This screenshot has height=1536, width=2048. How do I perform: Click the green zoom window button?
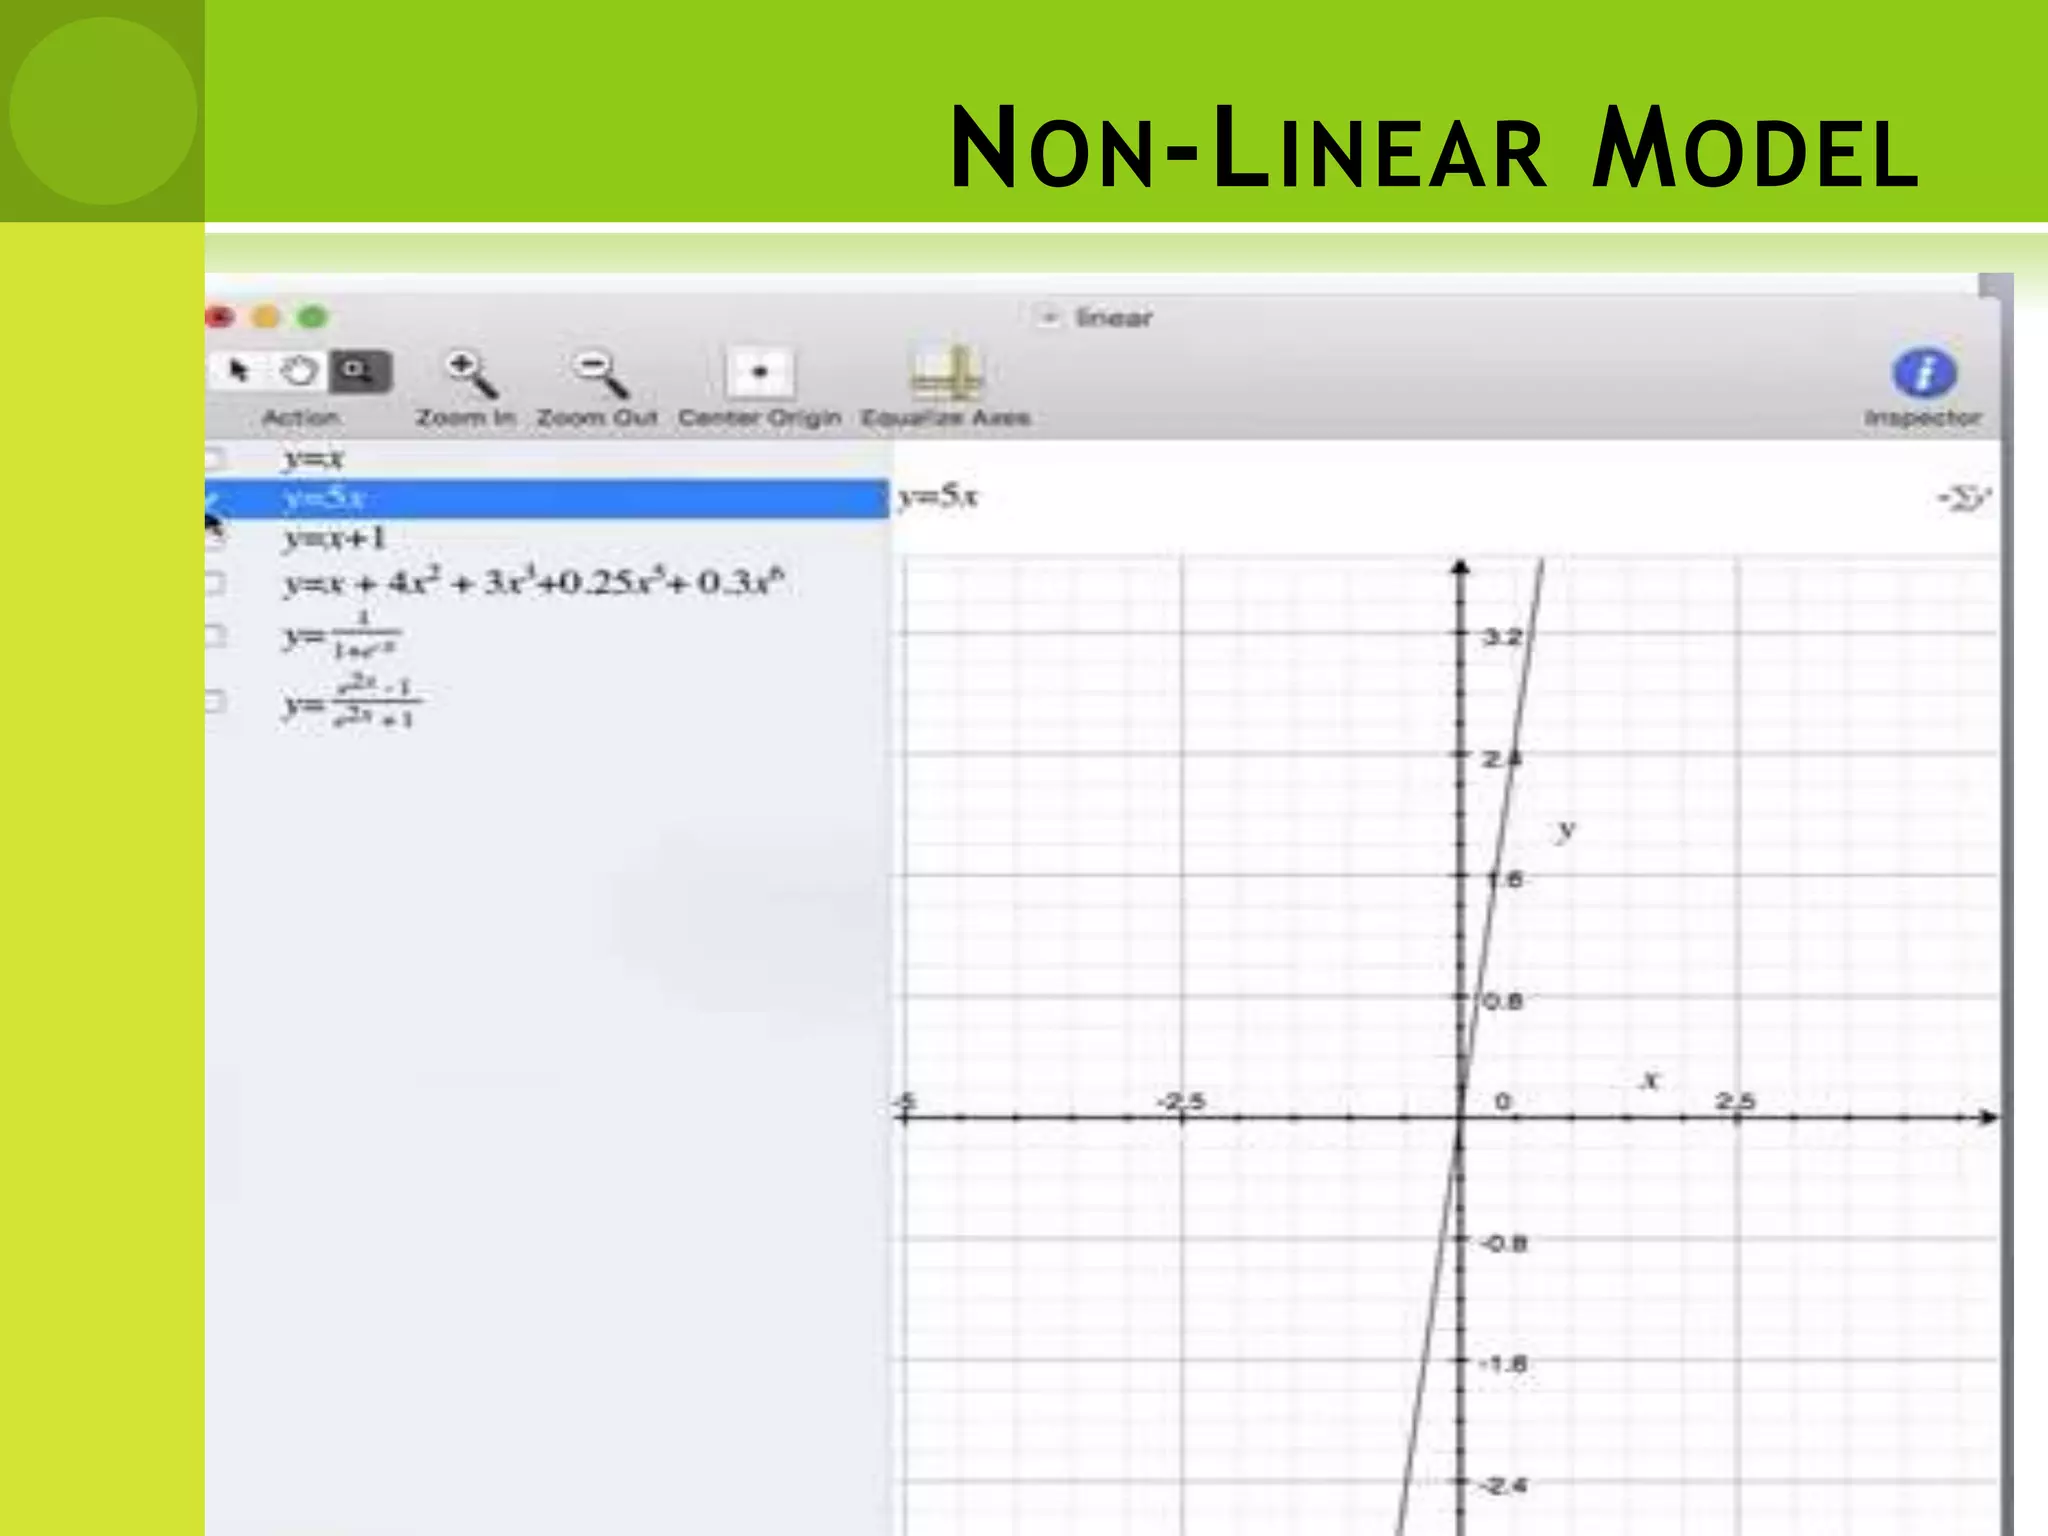click(313, 317)
